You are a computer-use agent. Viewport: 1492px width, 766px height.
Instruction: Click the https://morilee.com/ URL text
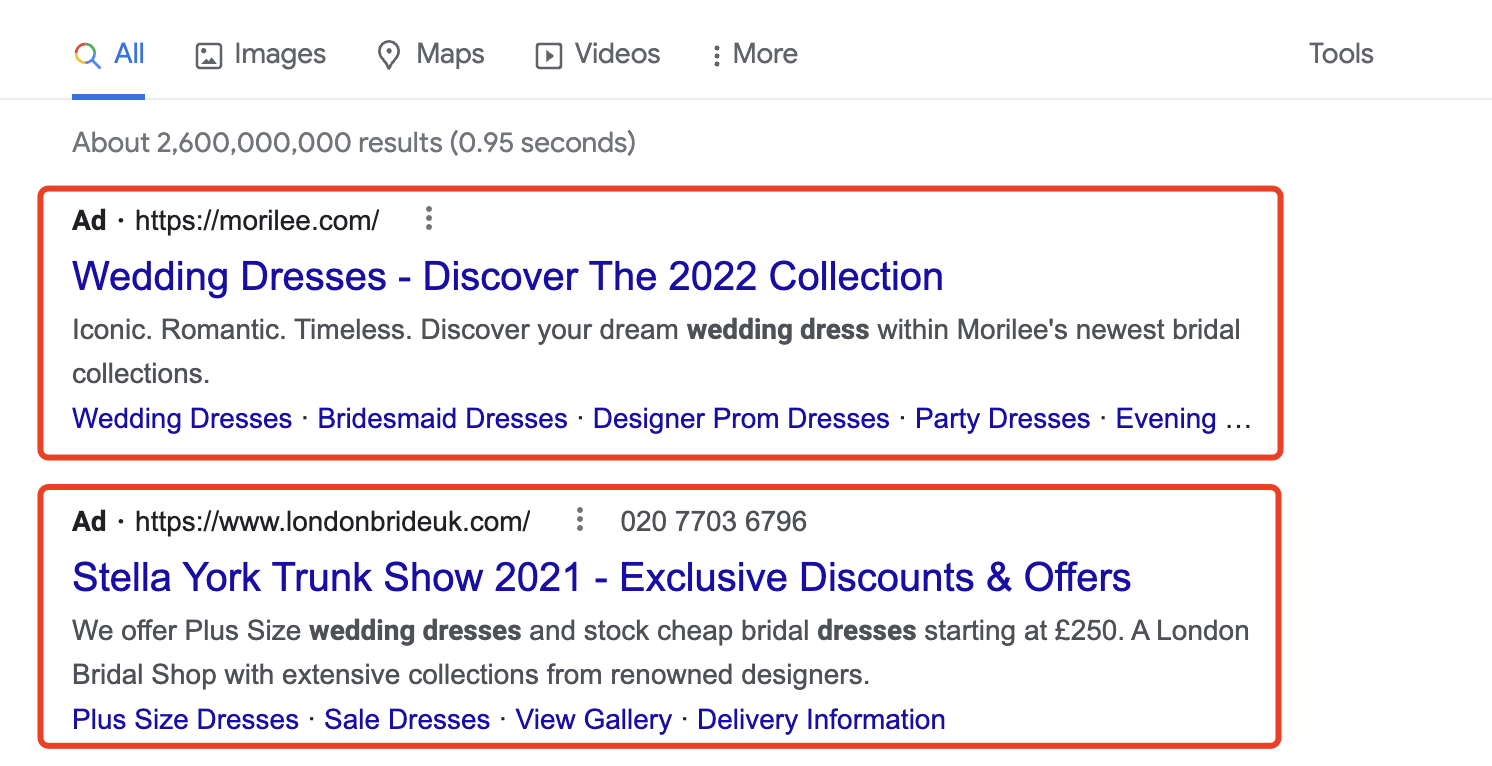(x=257, y=220)
